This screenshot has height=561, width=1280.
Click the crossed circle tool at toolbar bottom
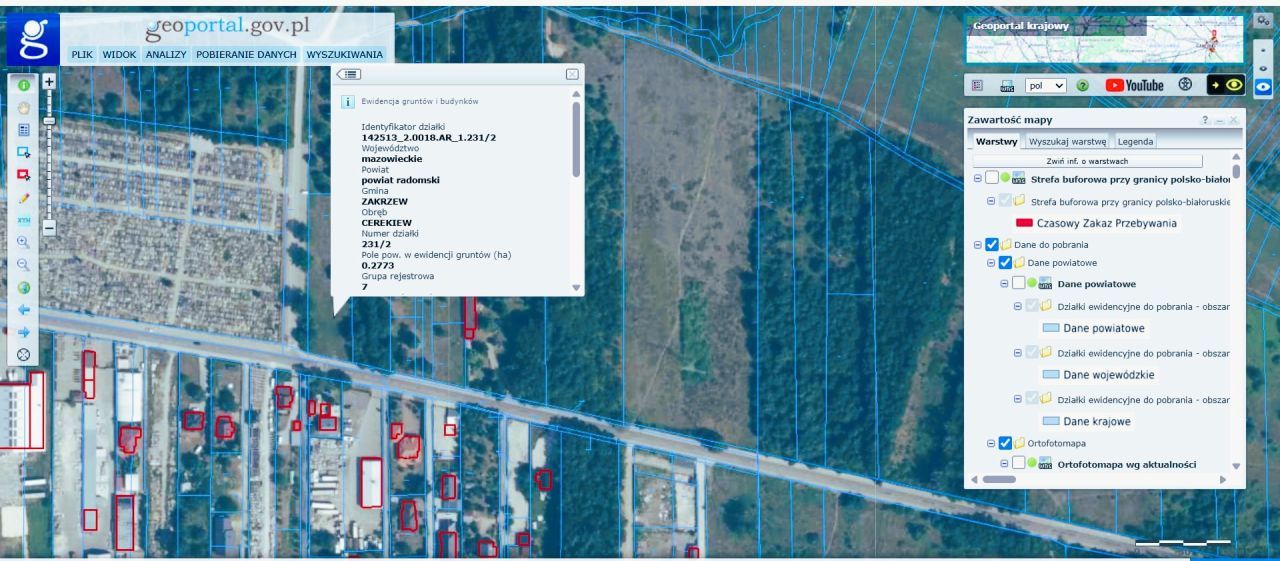24,354
